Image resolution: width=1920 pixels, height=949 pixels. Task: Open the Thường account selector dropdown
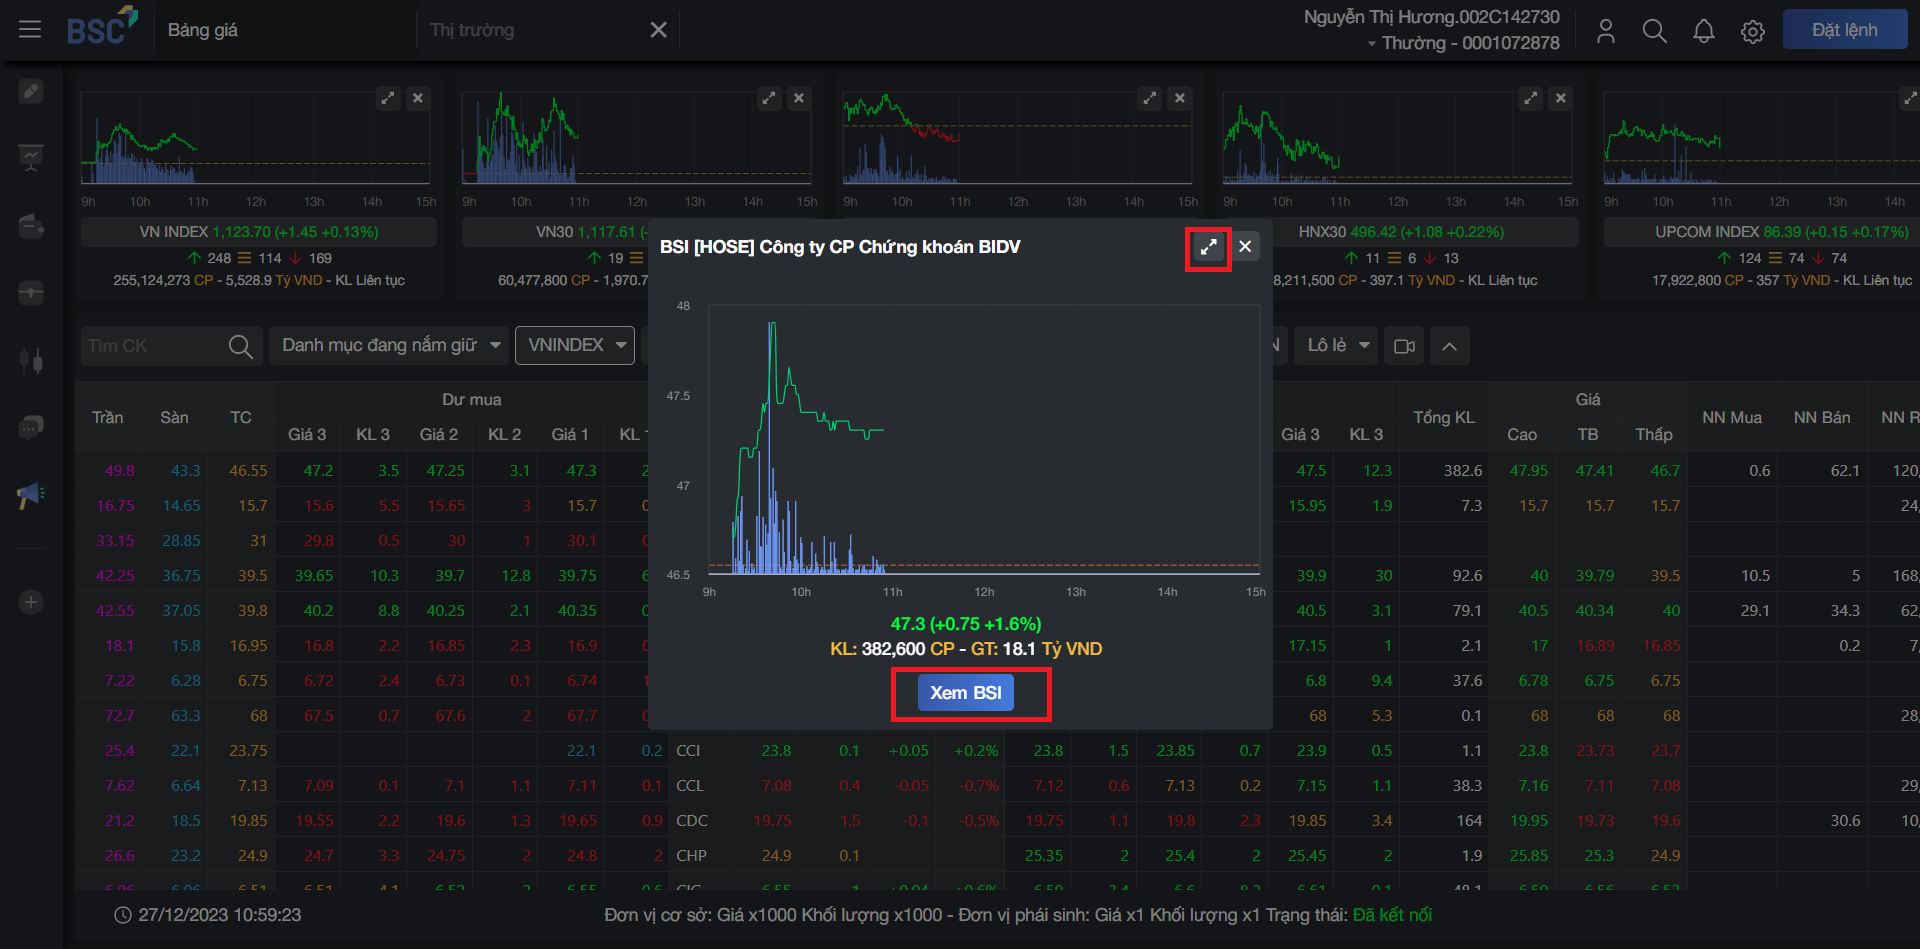[x=1464, y=43]
